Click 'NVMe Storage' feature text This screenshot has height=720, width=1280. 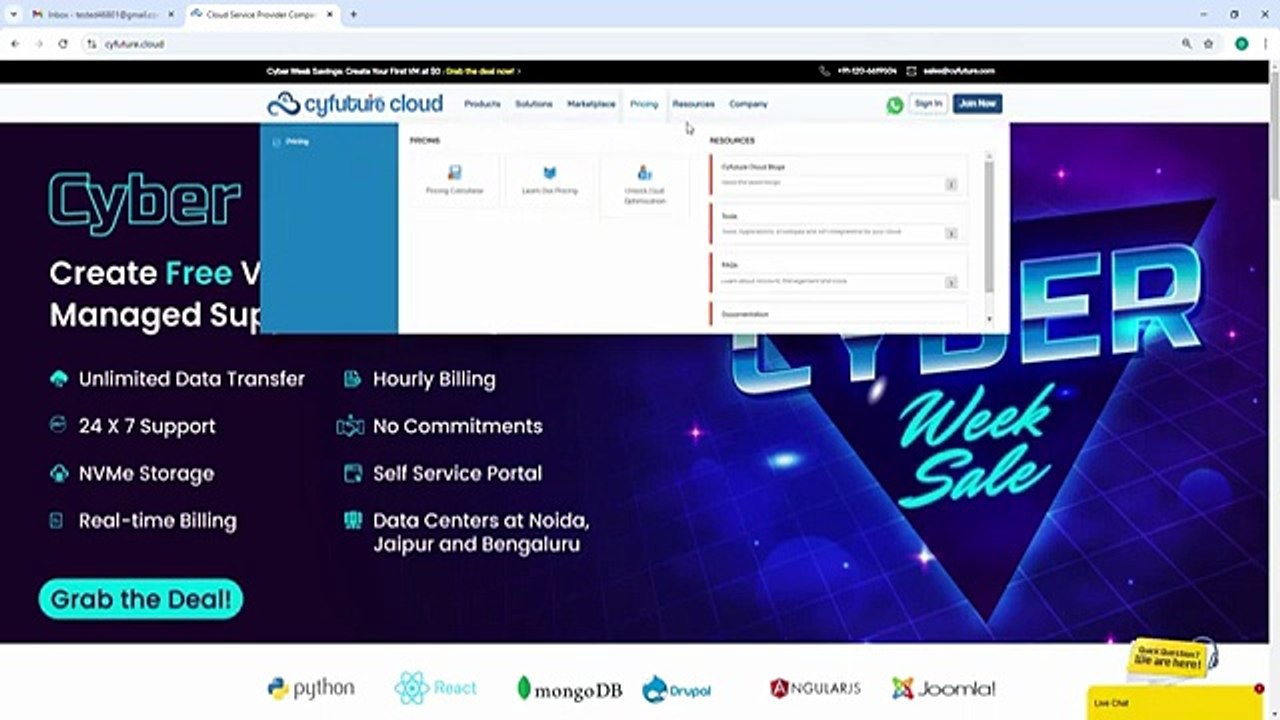(x=146, y=473)
